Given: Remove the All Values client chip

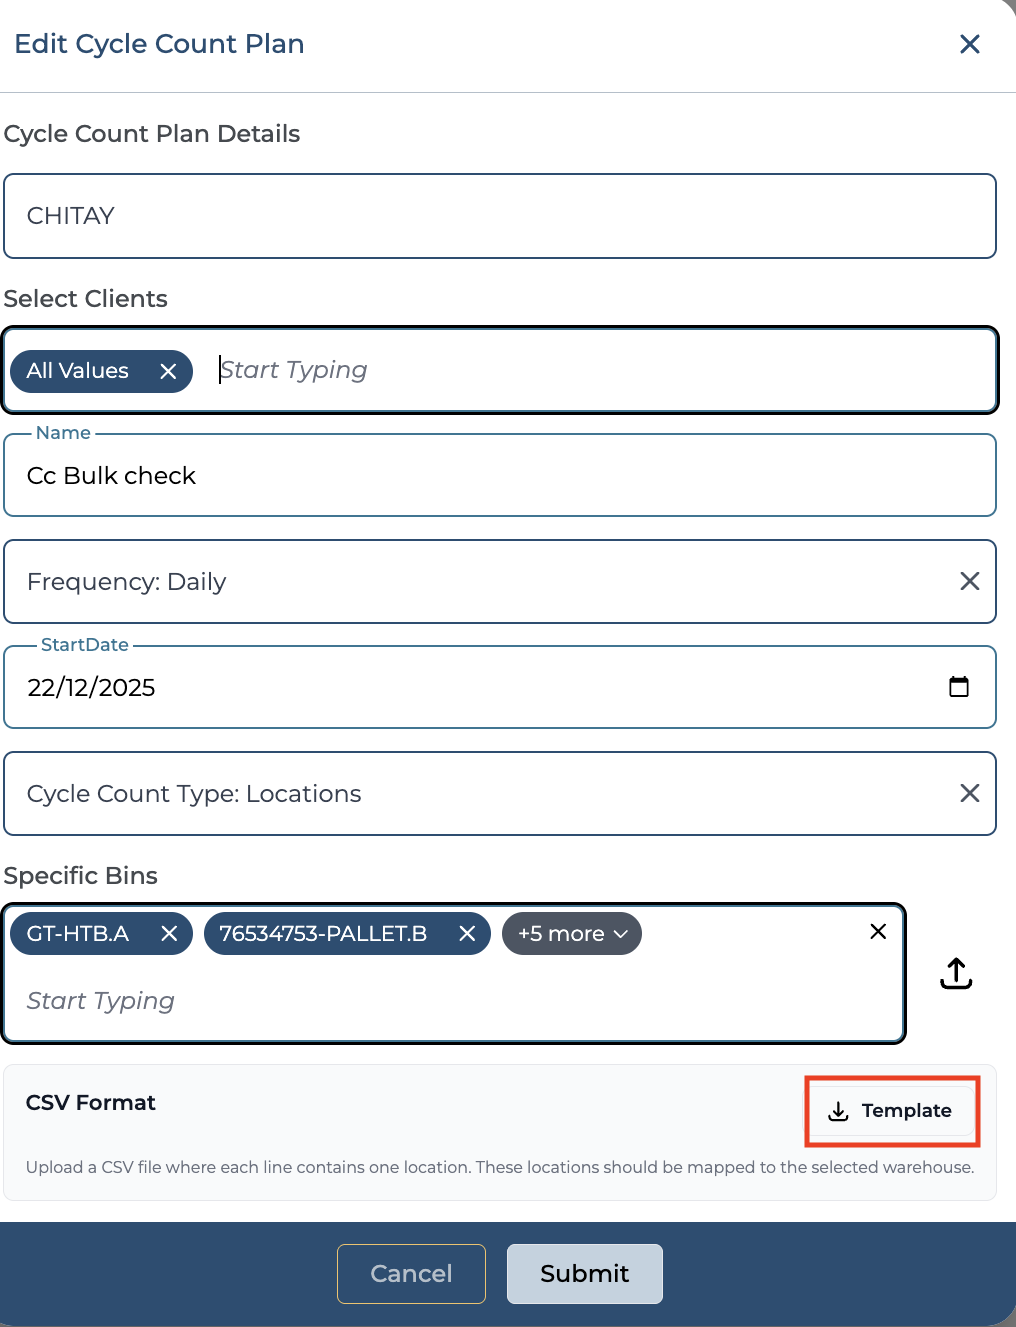Looking at the screenshot, I should point(168,371).
